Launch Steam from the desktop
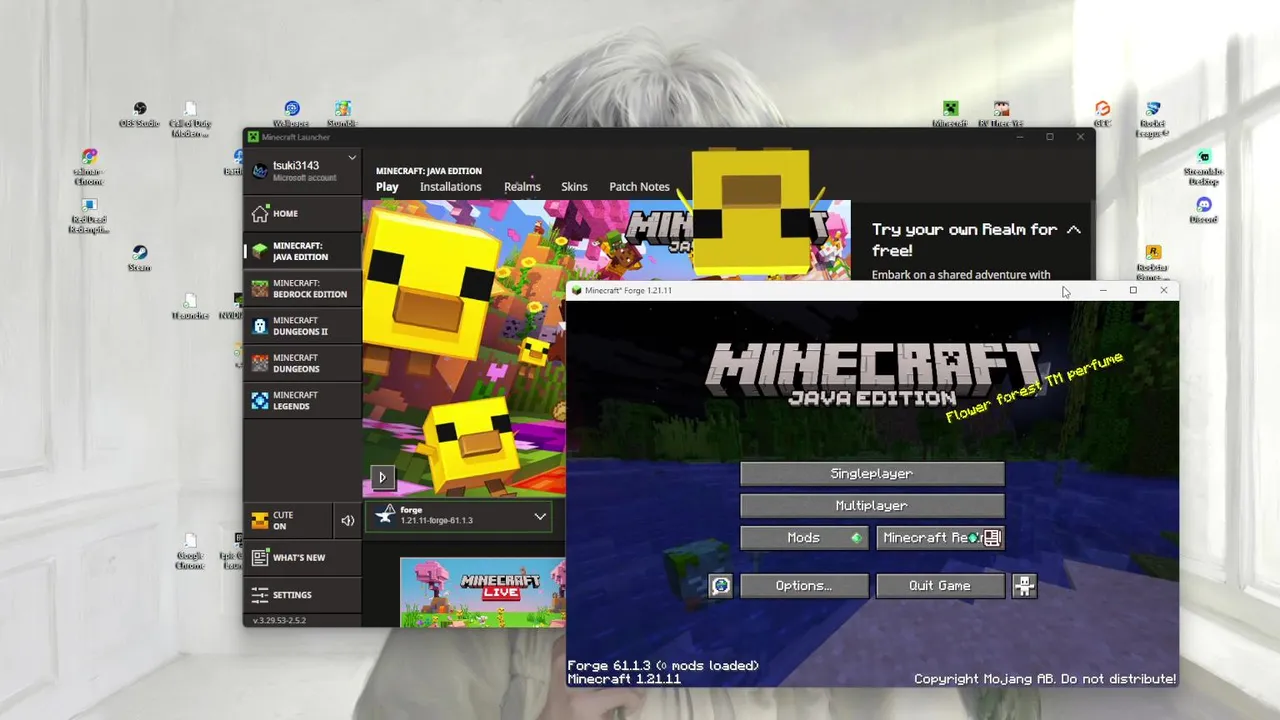This screenshot has height=720, width=1280. click(139, 258)
